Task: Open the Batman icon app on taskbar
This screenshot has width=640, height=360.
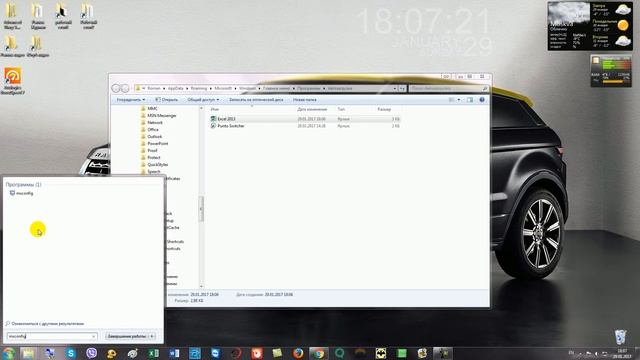Action: pos(381,353)
